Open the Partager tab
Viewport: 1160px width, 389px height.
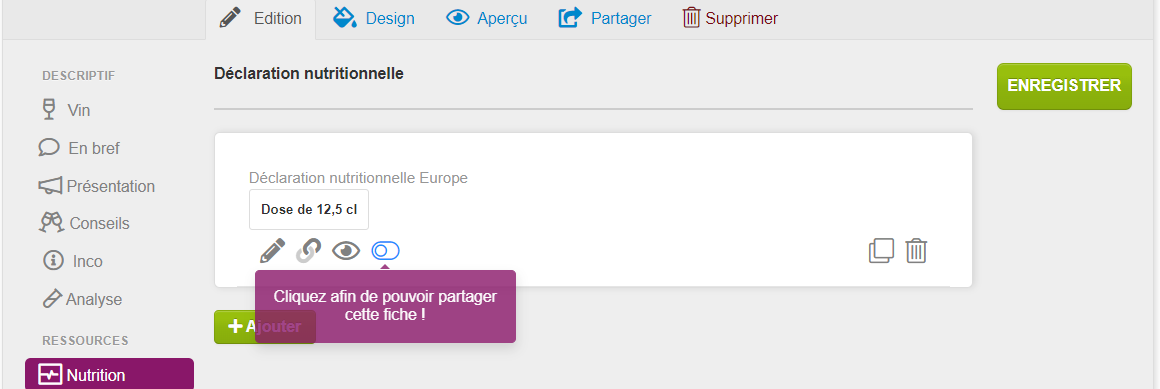coord(605,18)
